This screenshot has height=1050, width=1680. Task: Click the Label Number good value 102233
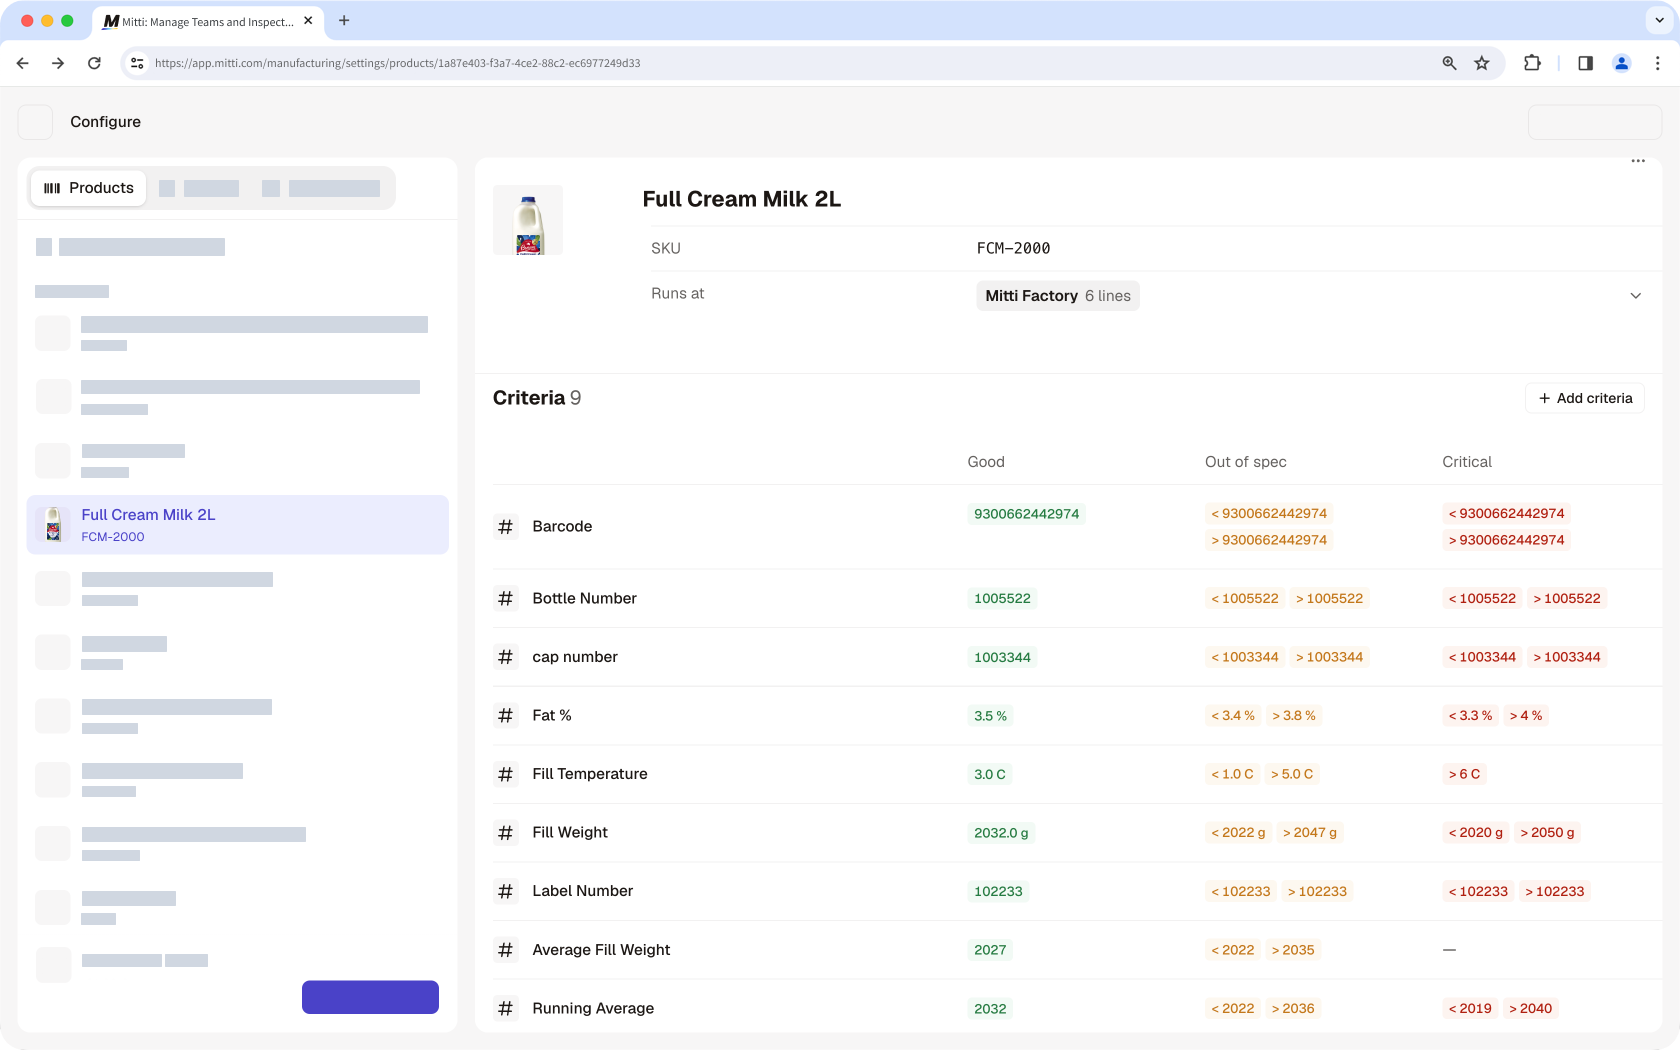tap(998, 891)
